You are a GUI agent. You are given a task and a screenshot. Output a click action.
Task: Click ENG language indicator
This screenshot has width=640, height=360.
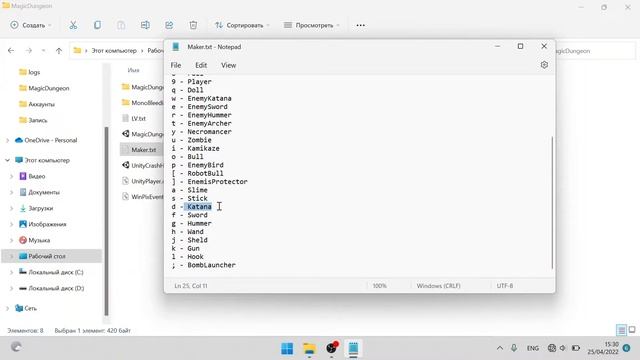pyautogui.click(x=533, y=348)
